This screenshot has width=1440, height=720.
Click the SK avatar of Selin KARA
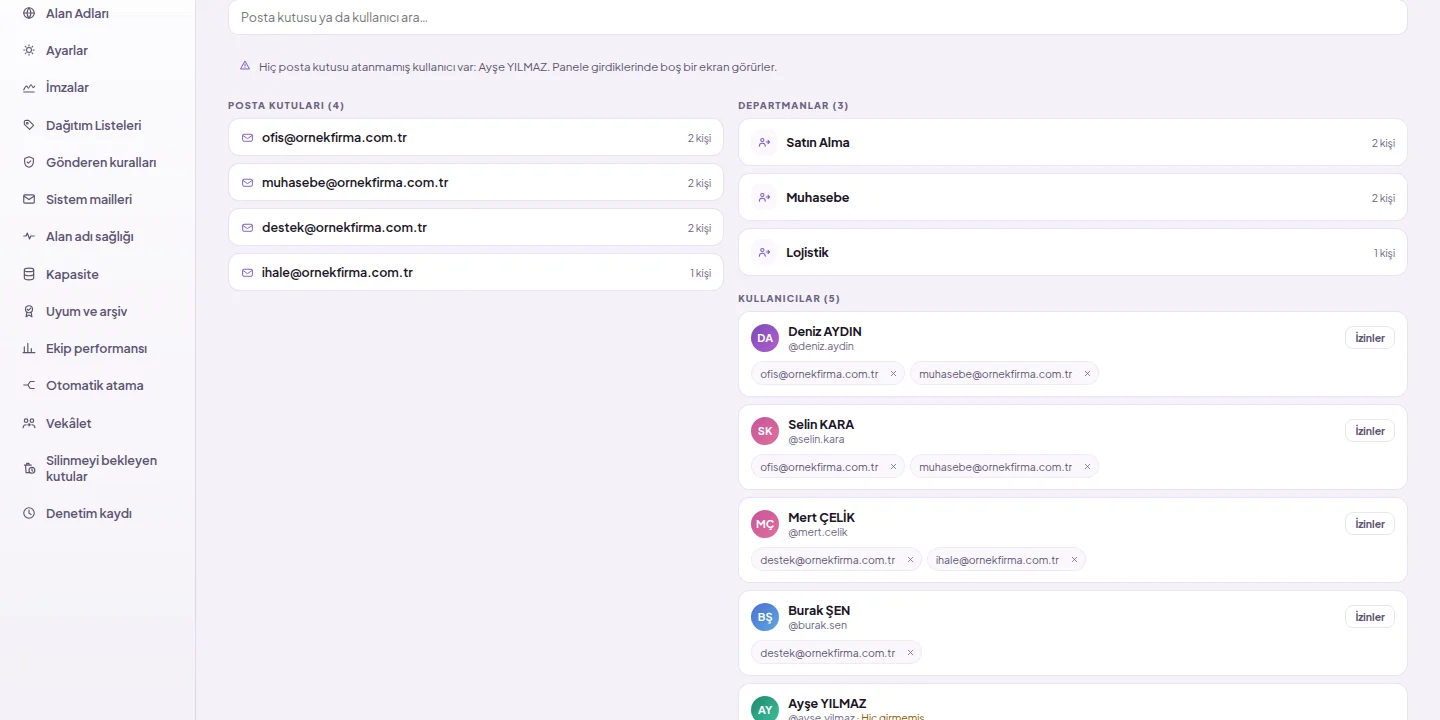[x=765, y=431]
